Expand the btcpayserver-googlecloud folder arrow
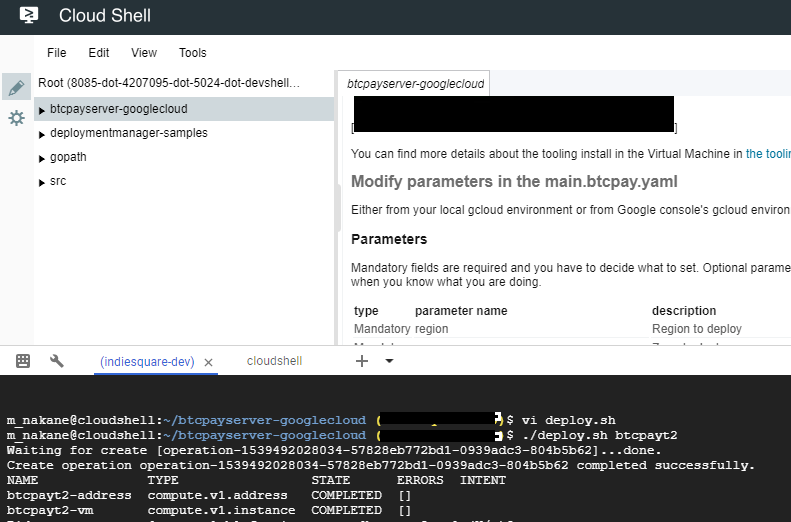 pos(42,110)
